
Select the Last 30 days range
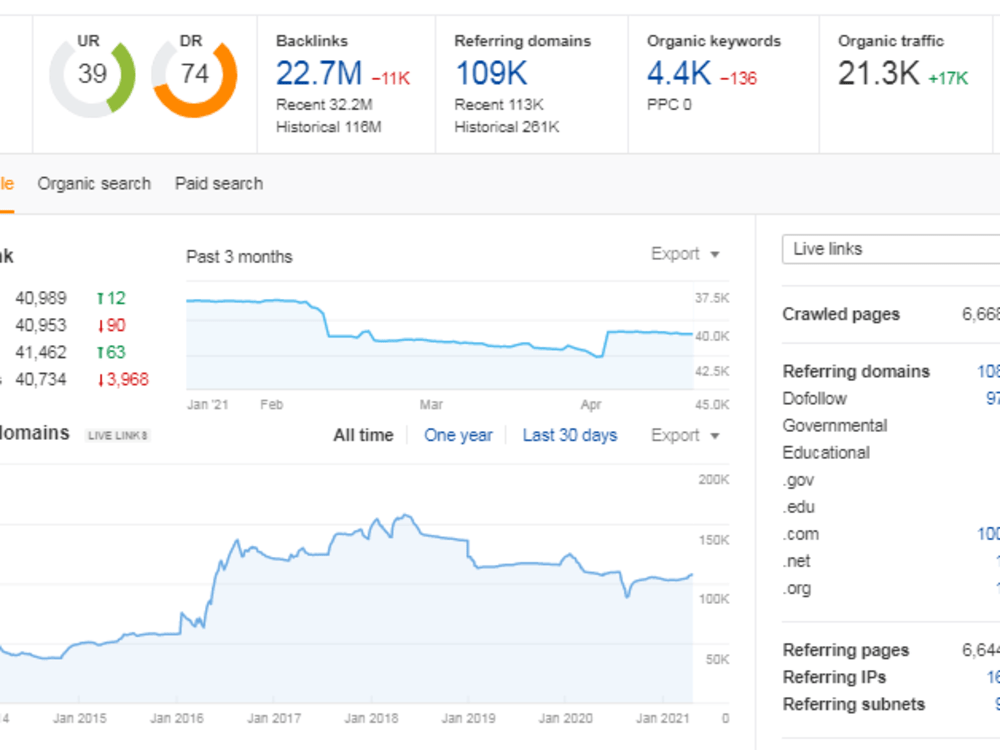(x=570, y=436)
